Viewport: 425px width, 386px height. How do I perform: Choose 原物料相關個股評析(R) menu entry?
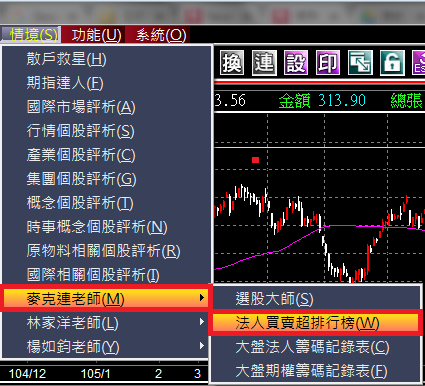point(107,251)
